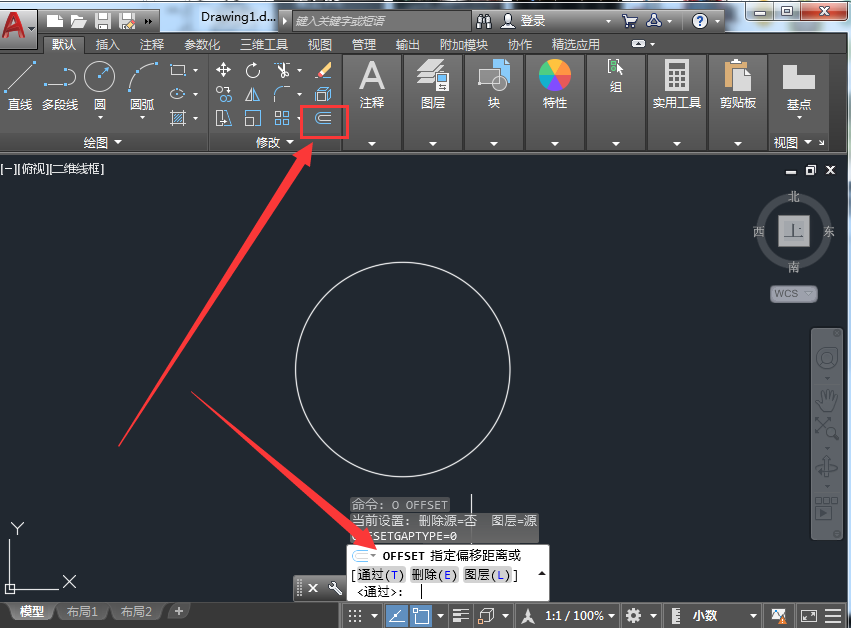
Task: Switch to the 布局1 layout tab
Action: [82, 612]
